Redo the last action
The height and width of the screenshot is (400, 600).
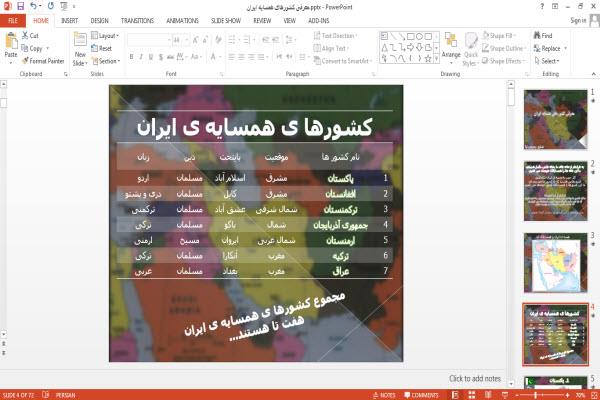pos(51,6)
